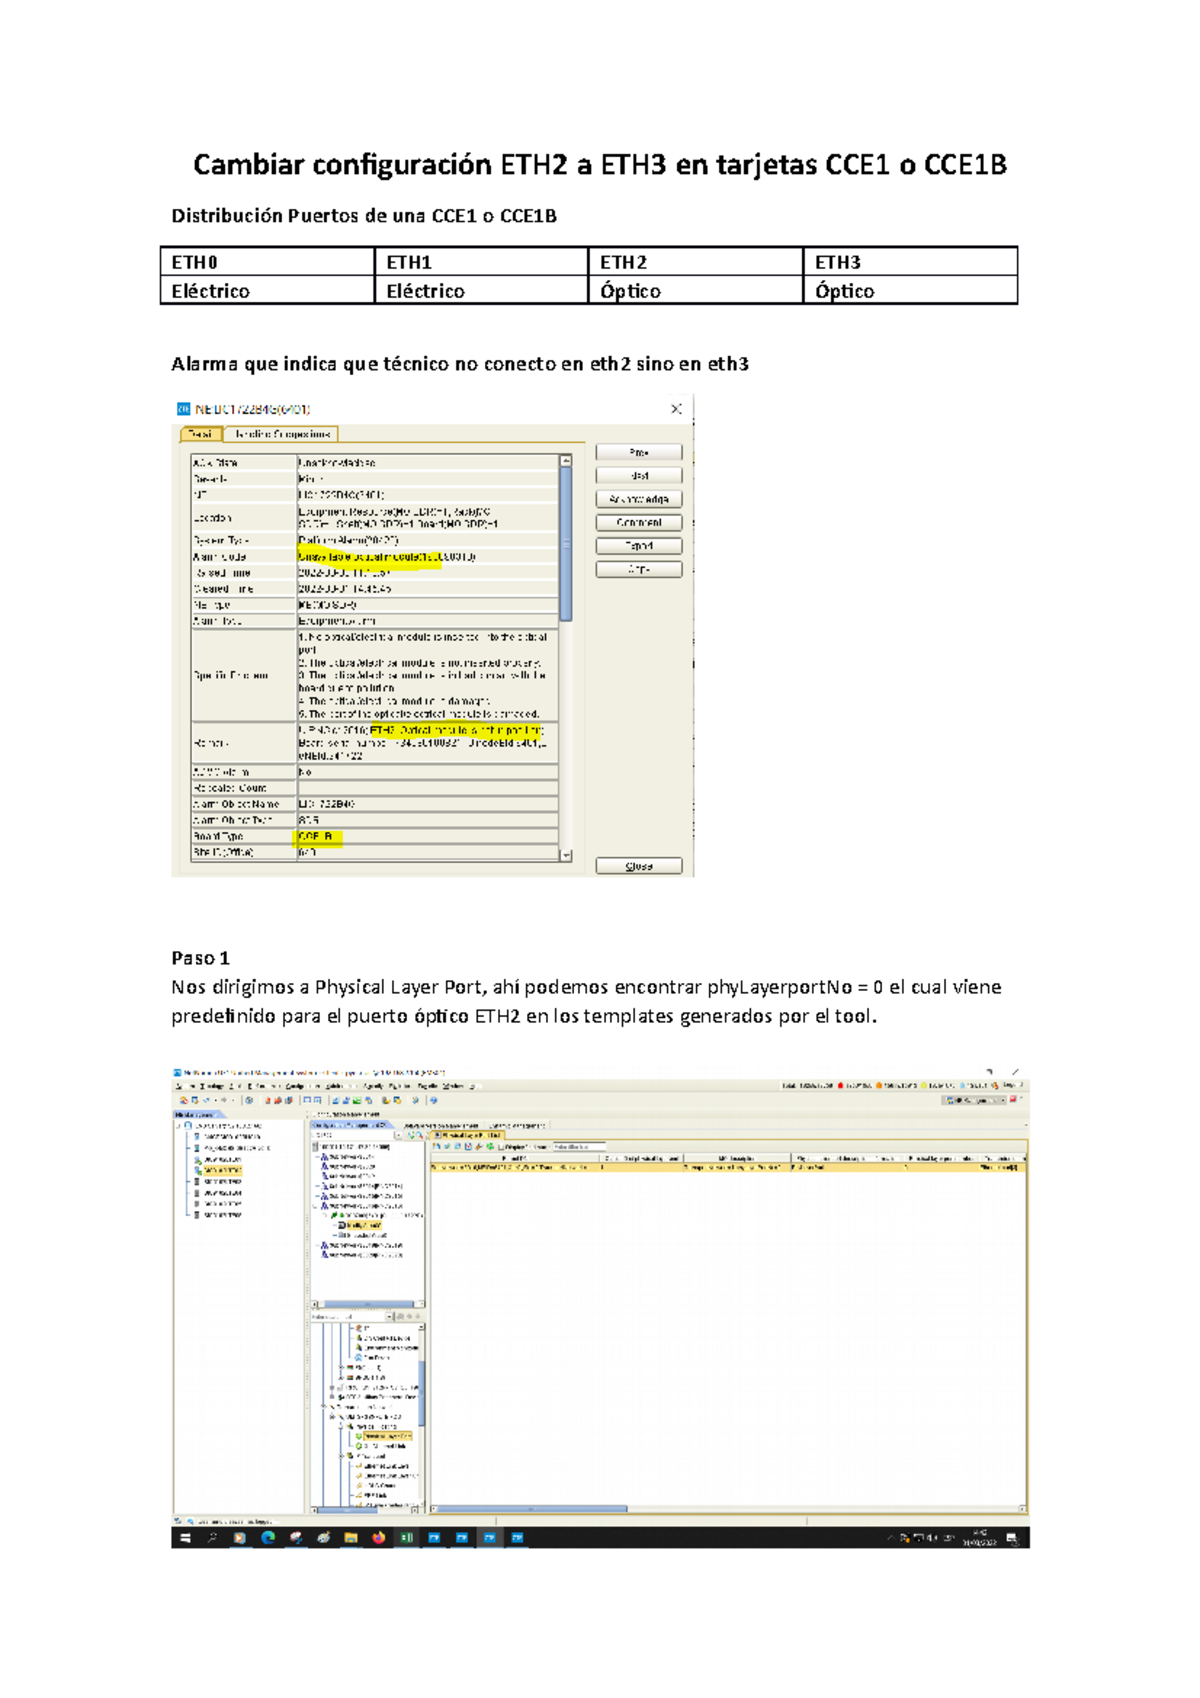Screen dimensions: 1200x1698
Task: Open File Explorer from the taskbar
Action: coord(351,1538)
